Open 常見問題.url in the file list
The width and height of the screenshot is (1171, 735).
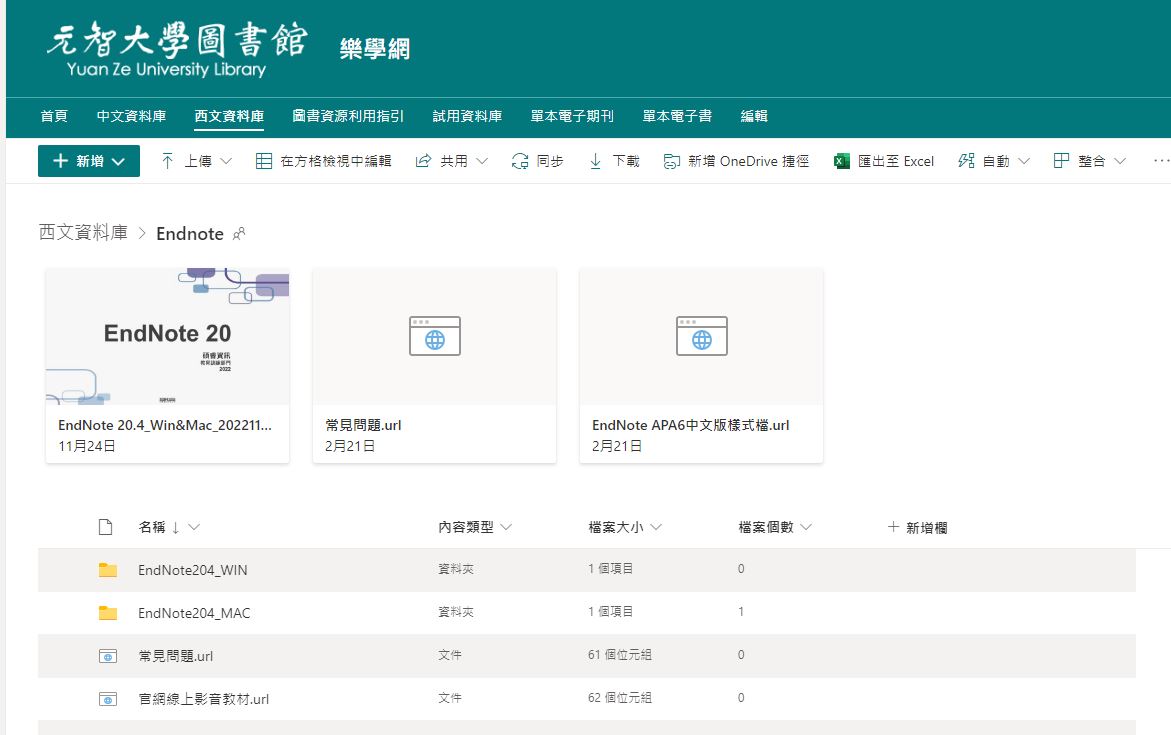point(176,656)
